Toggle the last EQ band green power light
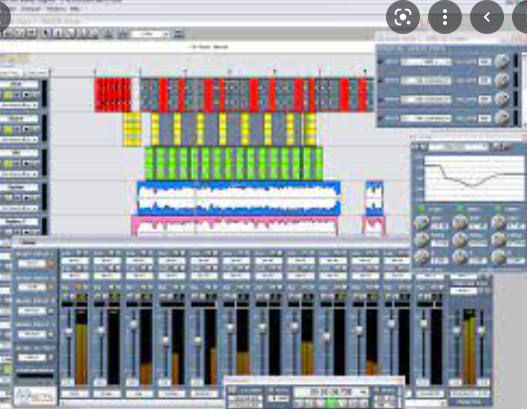Screen dimensions: 527x409 click(x=498, y=209)
